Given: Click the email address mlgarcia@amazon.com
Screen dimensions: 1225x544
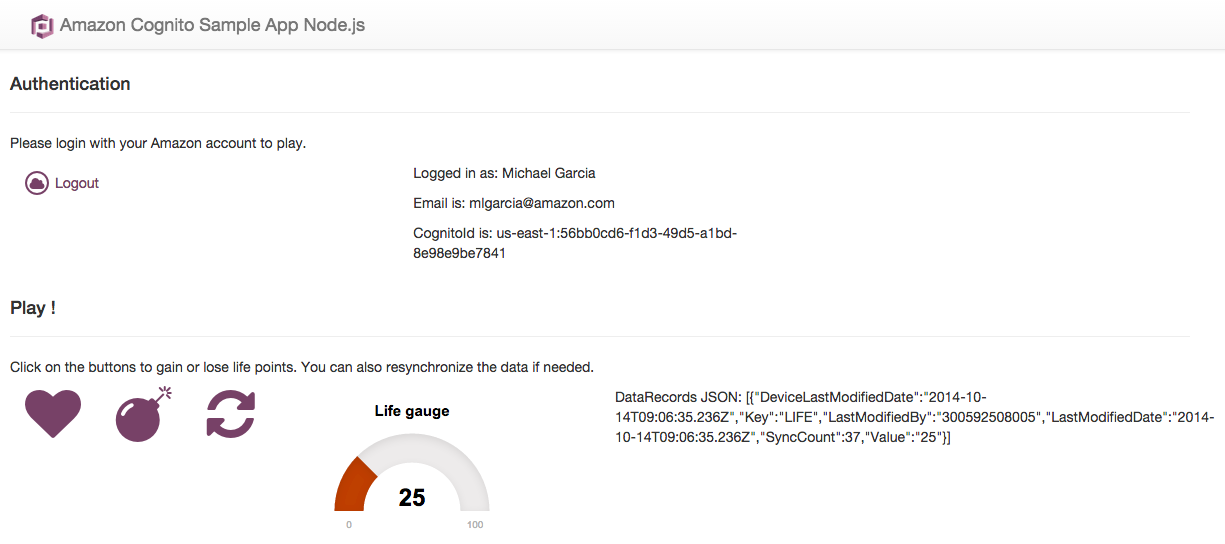Looking at the screenshot, I should (x=556, y=203).
